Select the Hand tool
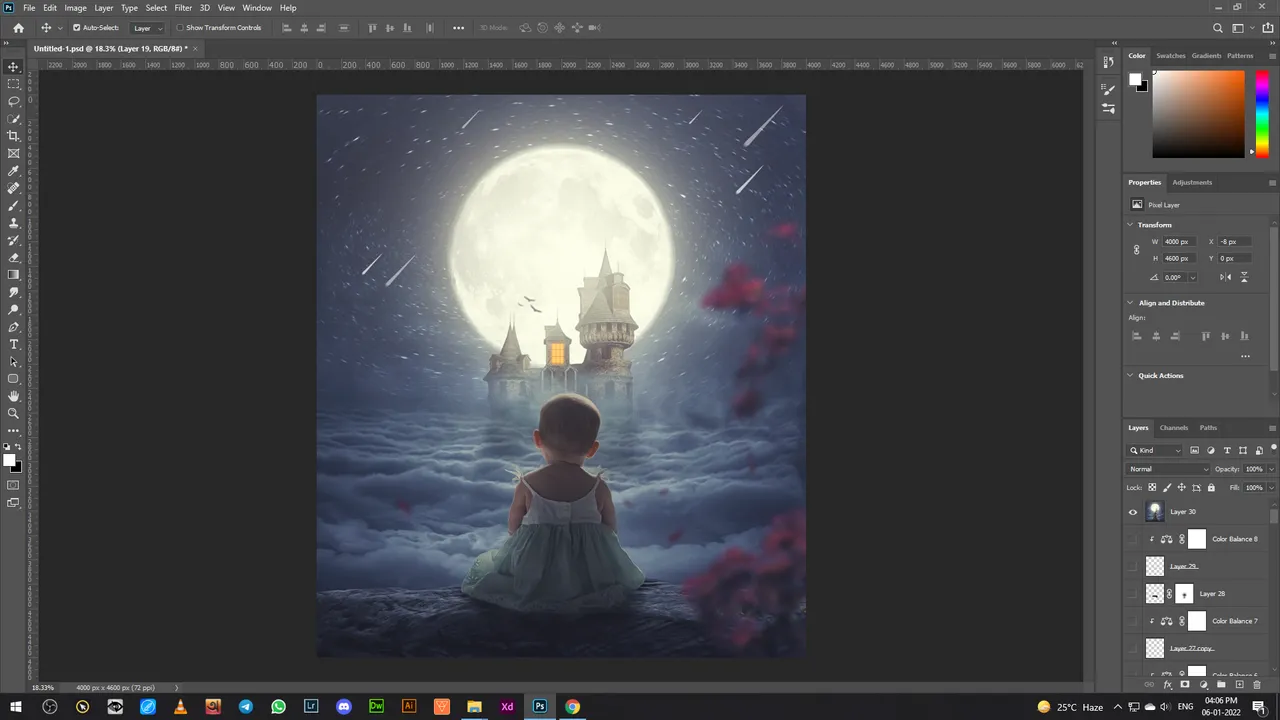Viewport: 1280px width, 720px height. (13, 396)
